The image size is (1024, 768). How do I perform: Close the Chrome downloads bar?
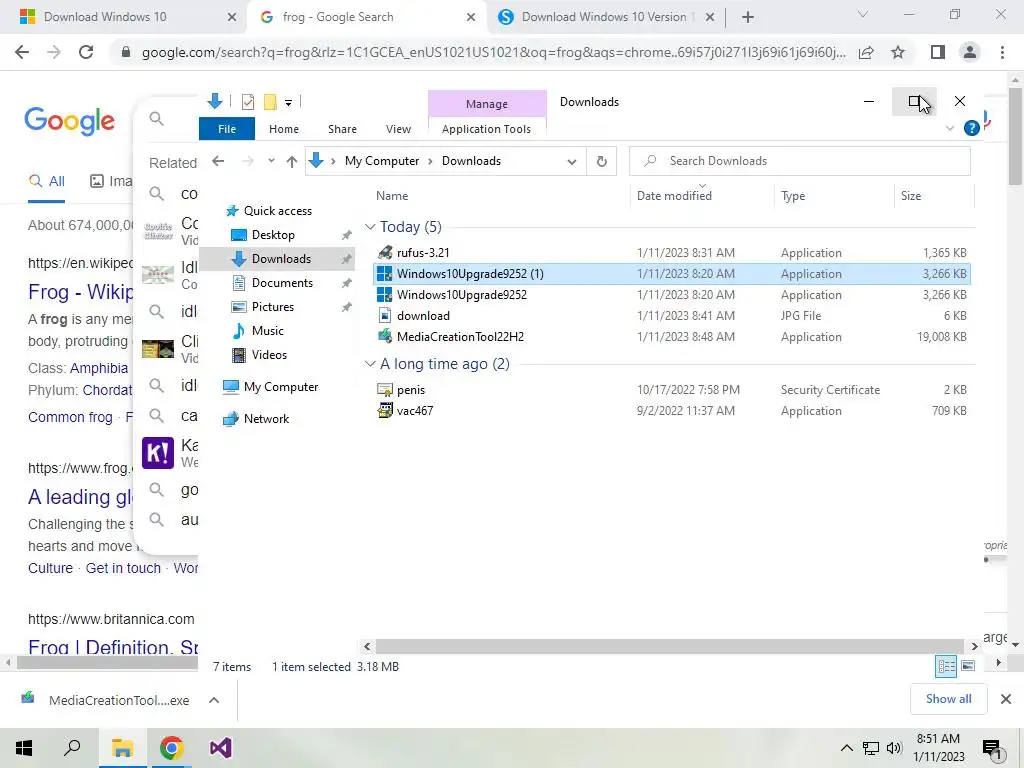[1006, 699]
